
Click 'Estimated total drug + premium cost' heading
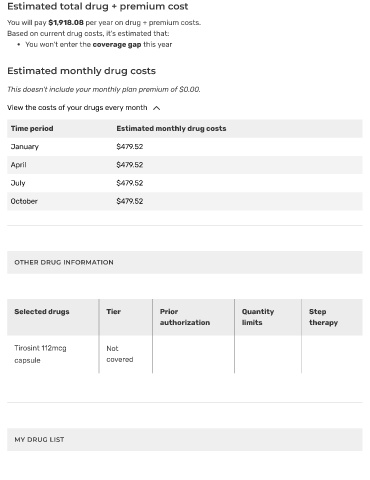tap(98, 6)
